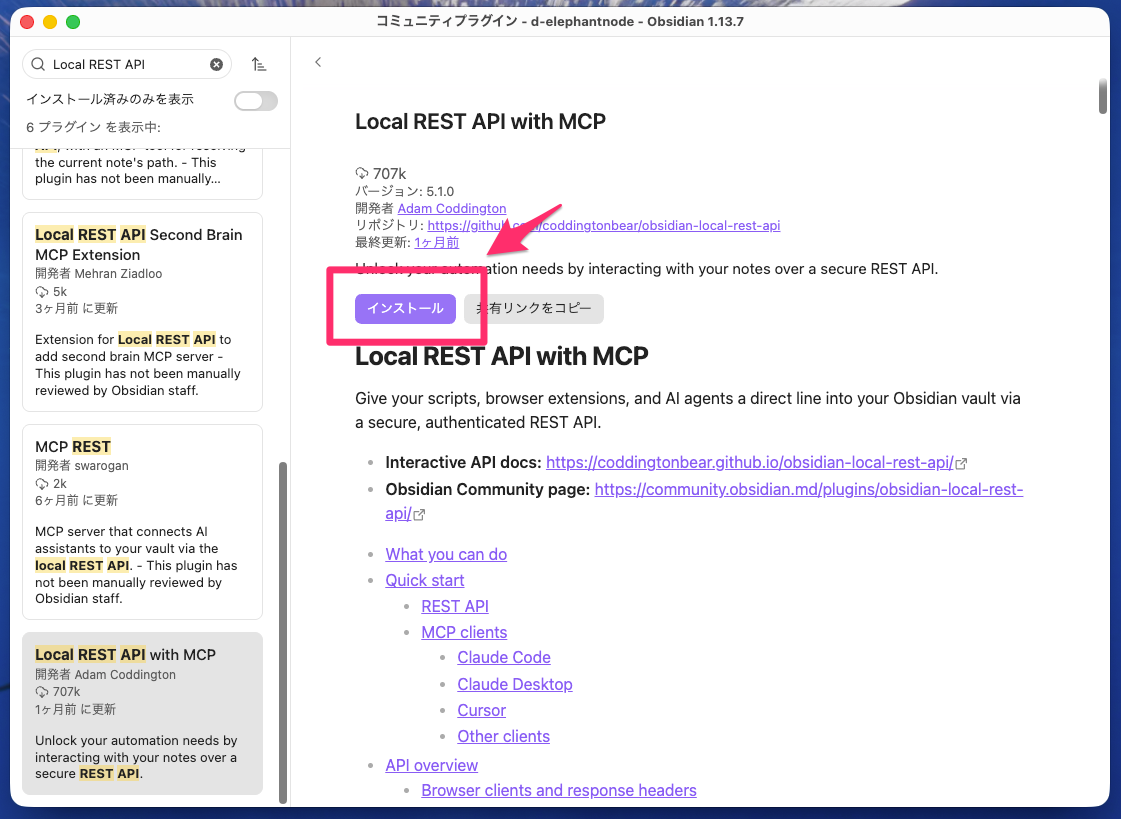
Task: Install the Local REST API plugin
Action: click(405, 309)
